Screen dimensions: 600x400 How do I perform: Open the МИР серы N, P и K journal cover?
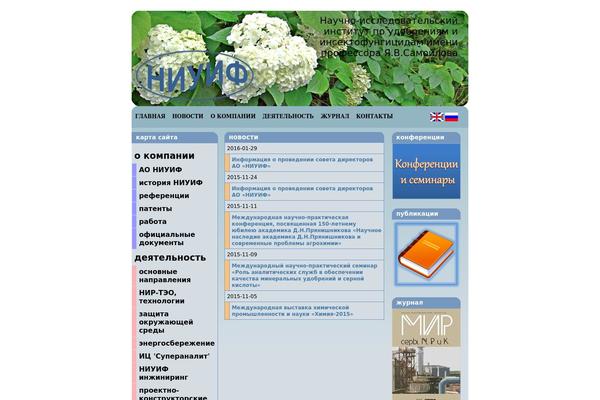pyautogui.click(x=426, y=354)
